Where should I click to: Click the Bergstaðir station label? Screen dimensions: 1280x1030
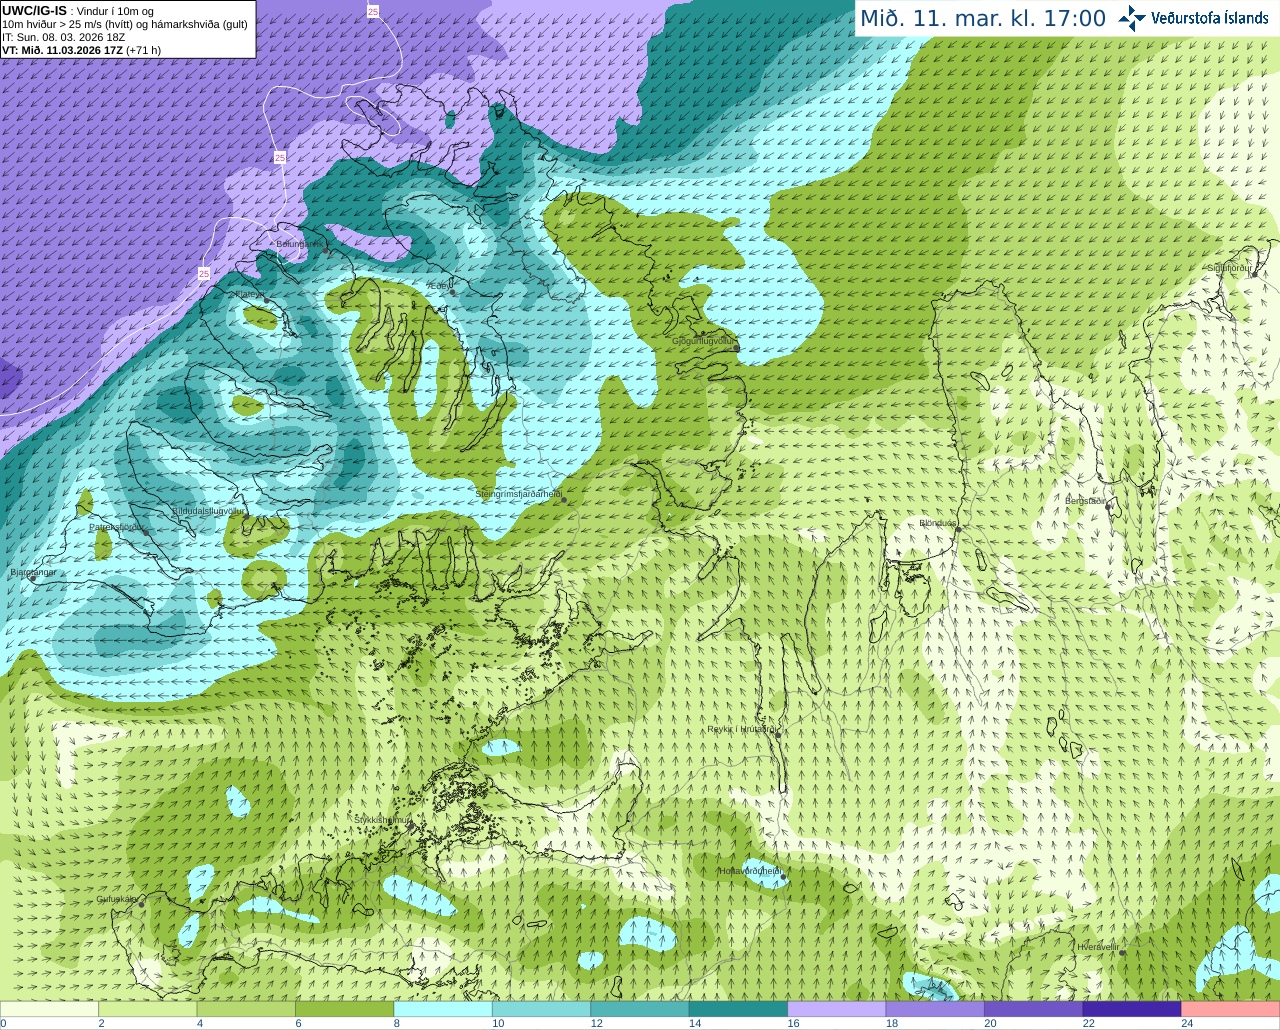(x=1085, y=501)
